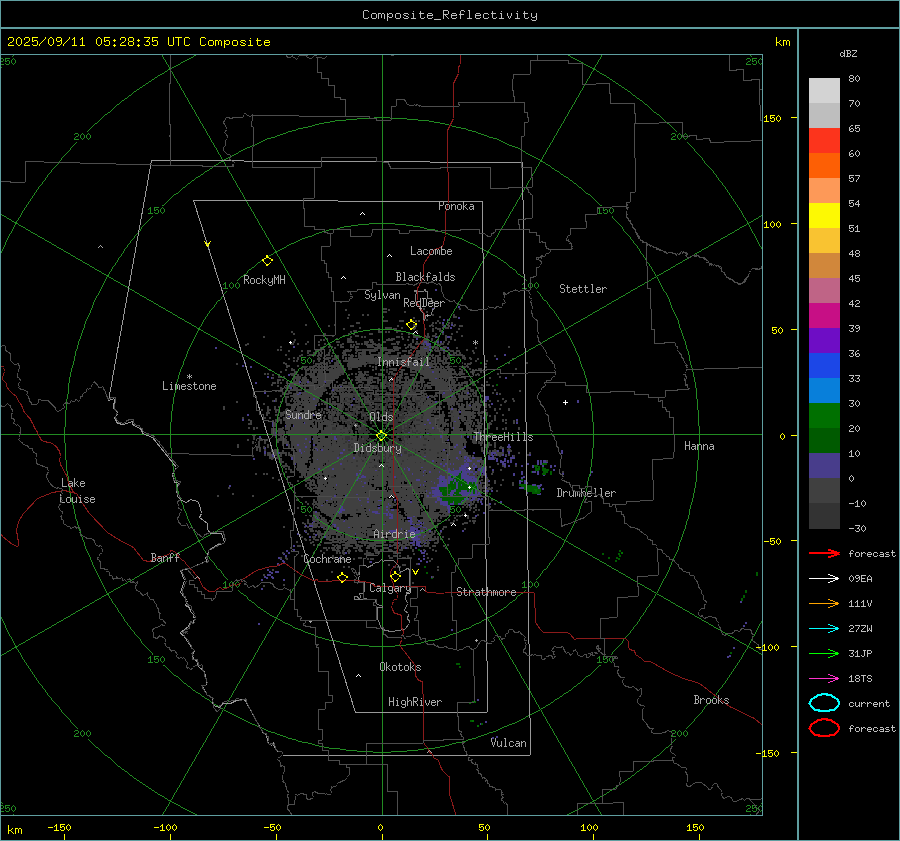900x841 pixels.
Task: Click the 18TS legend label
Action: point(860,679)
